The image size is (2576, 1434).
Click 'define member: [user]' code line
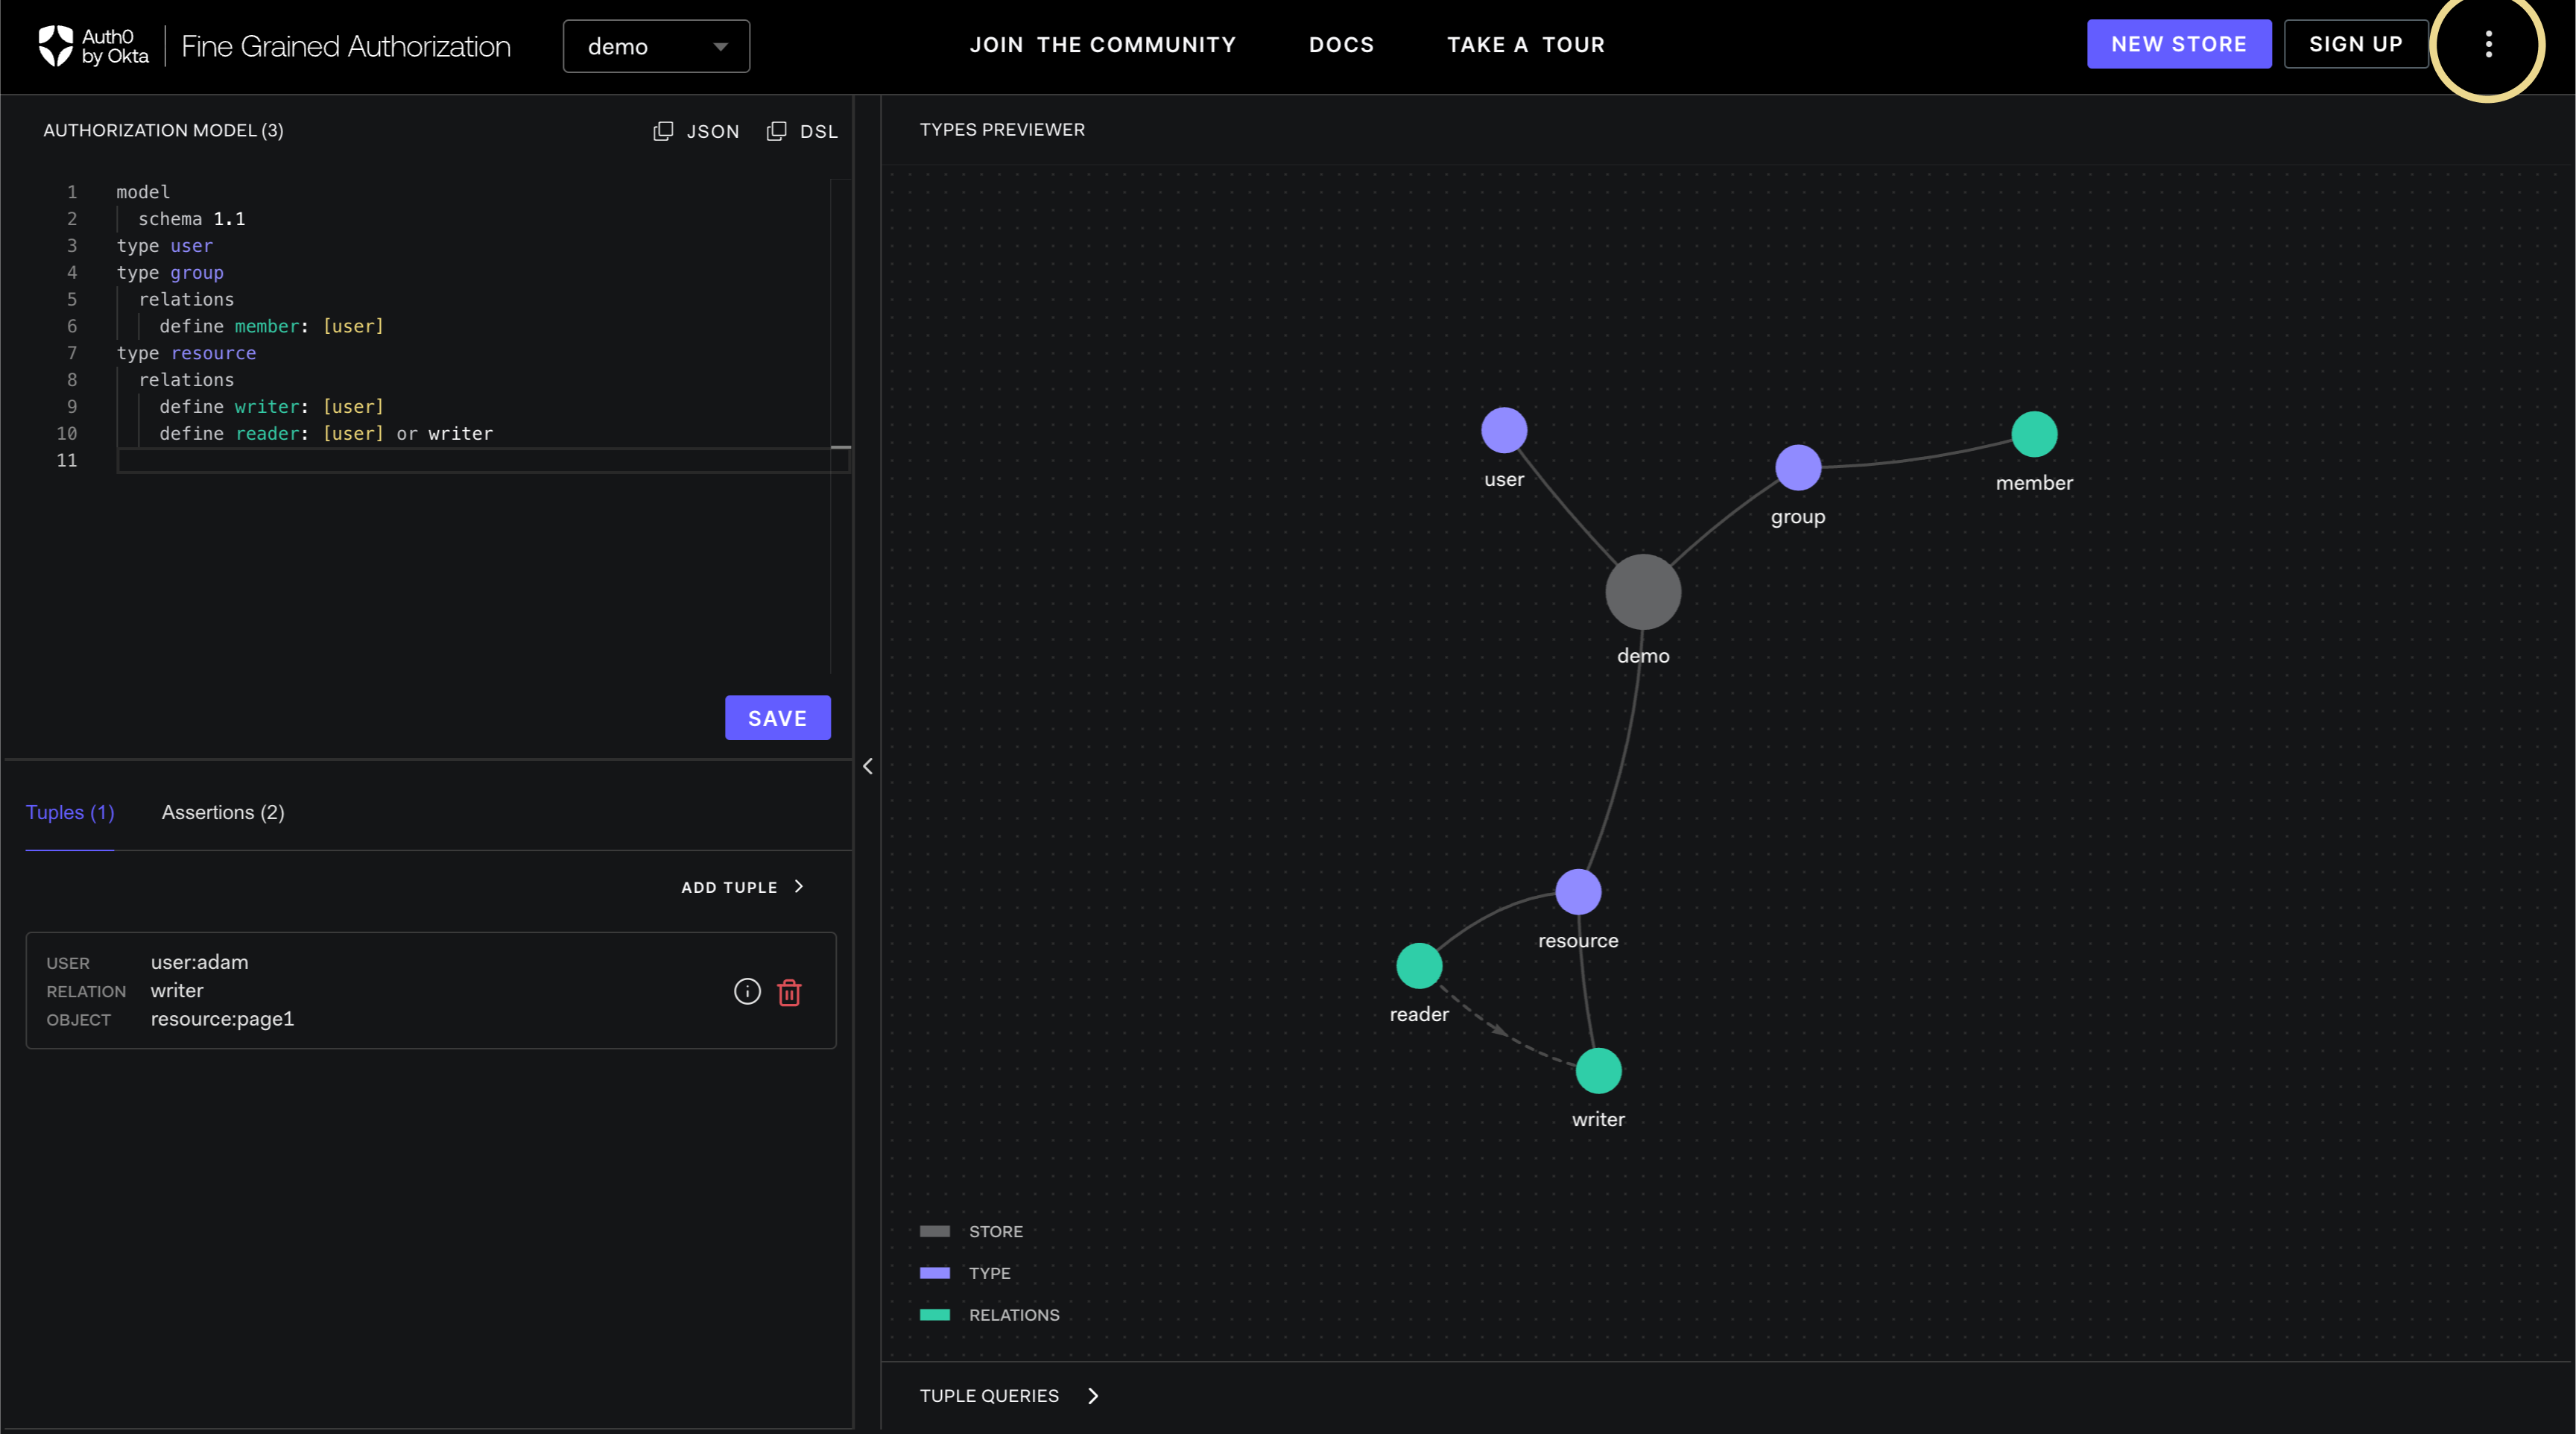(x=271, y=326)
